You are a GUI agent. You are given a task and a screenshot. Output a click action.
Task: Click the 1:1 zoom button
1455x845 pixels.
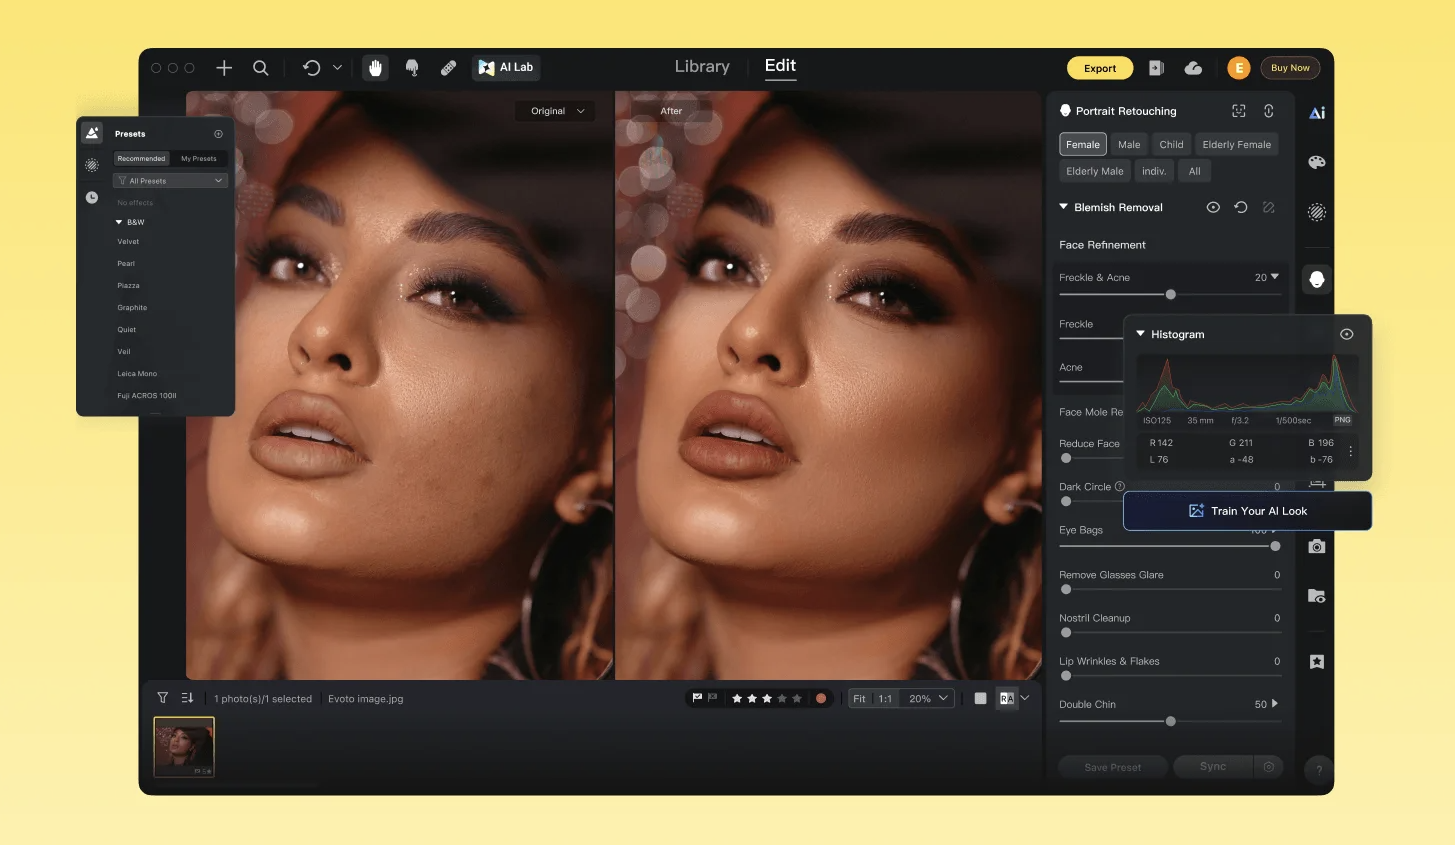(885, 698)
